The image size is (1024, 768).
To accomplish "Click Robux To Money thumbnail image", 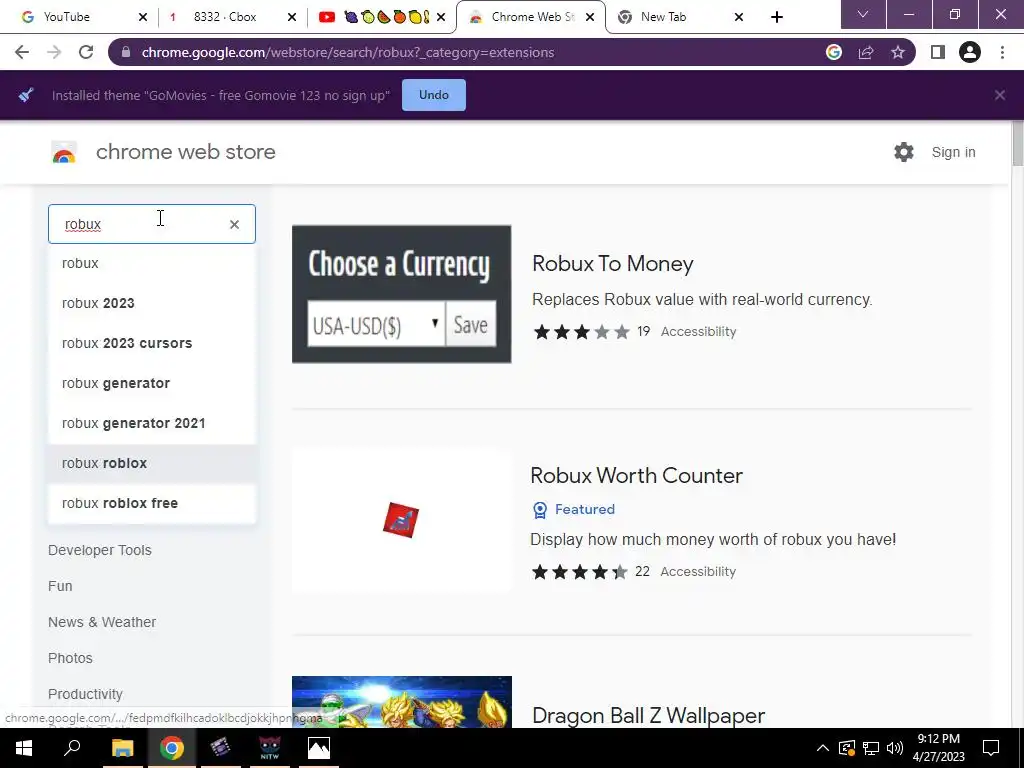I will [402, 294].
